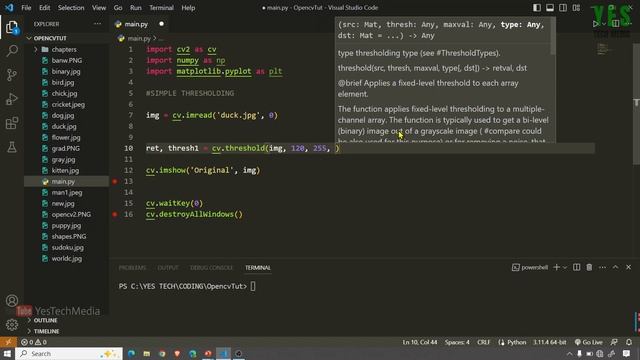
Task: Open the Extensions view
Action: 12,123
